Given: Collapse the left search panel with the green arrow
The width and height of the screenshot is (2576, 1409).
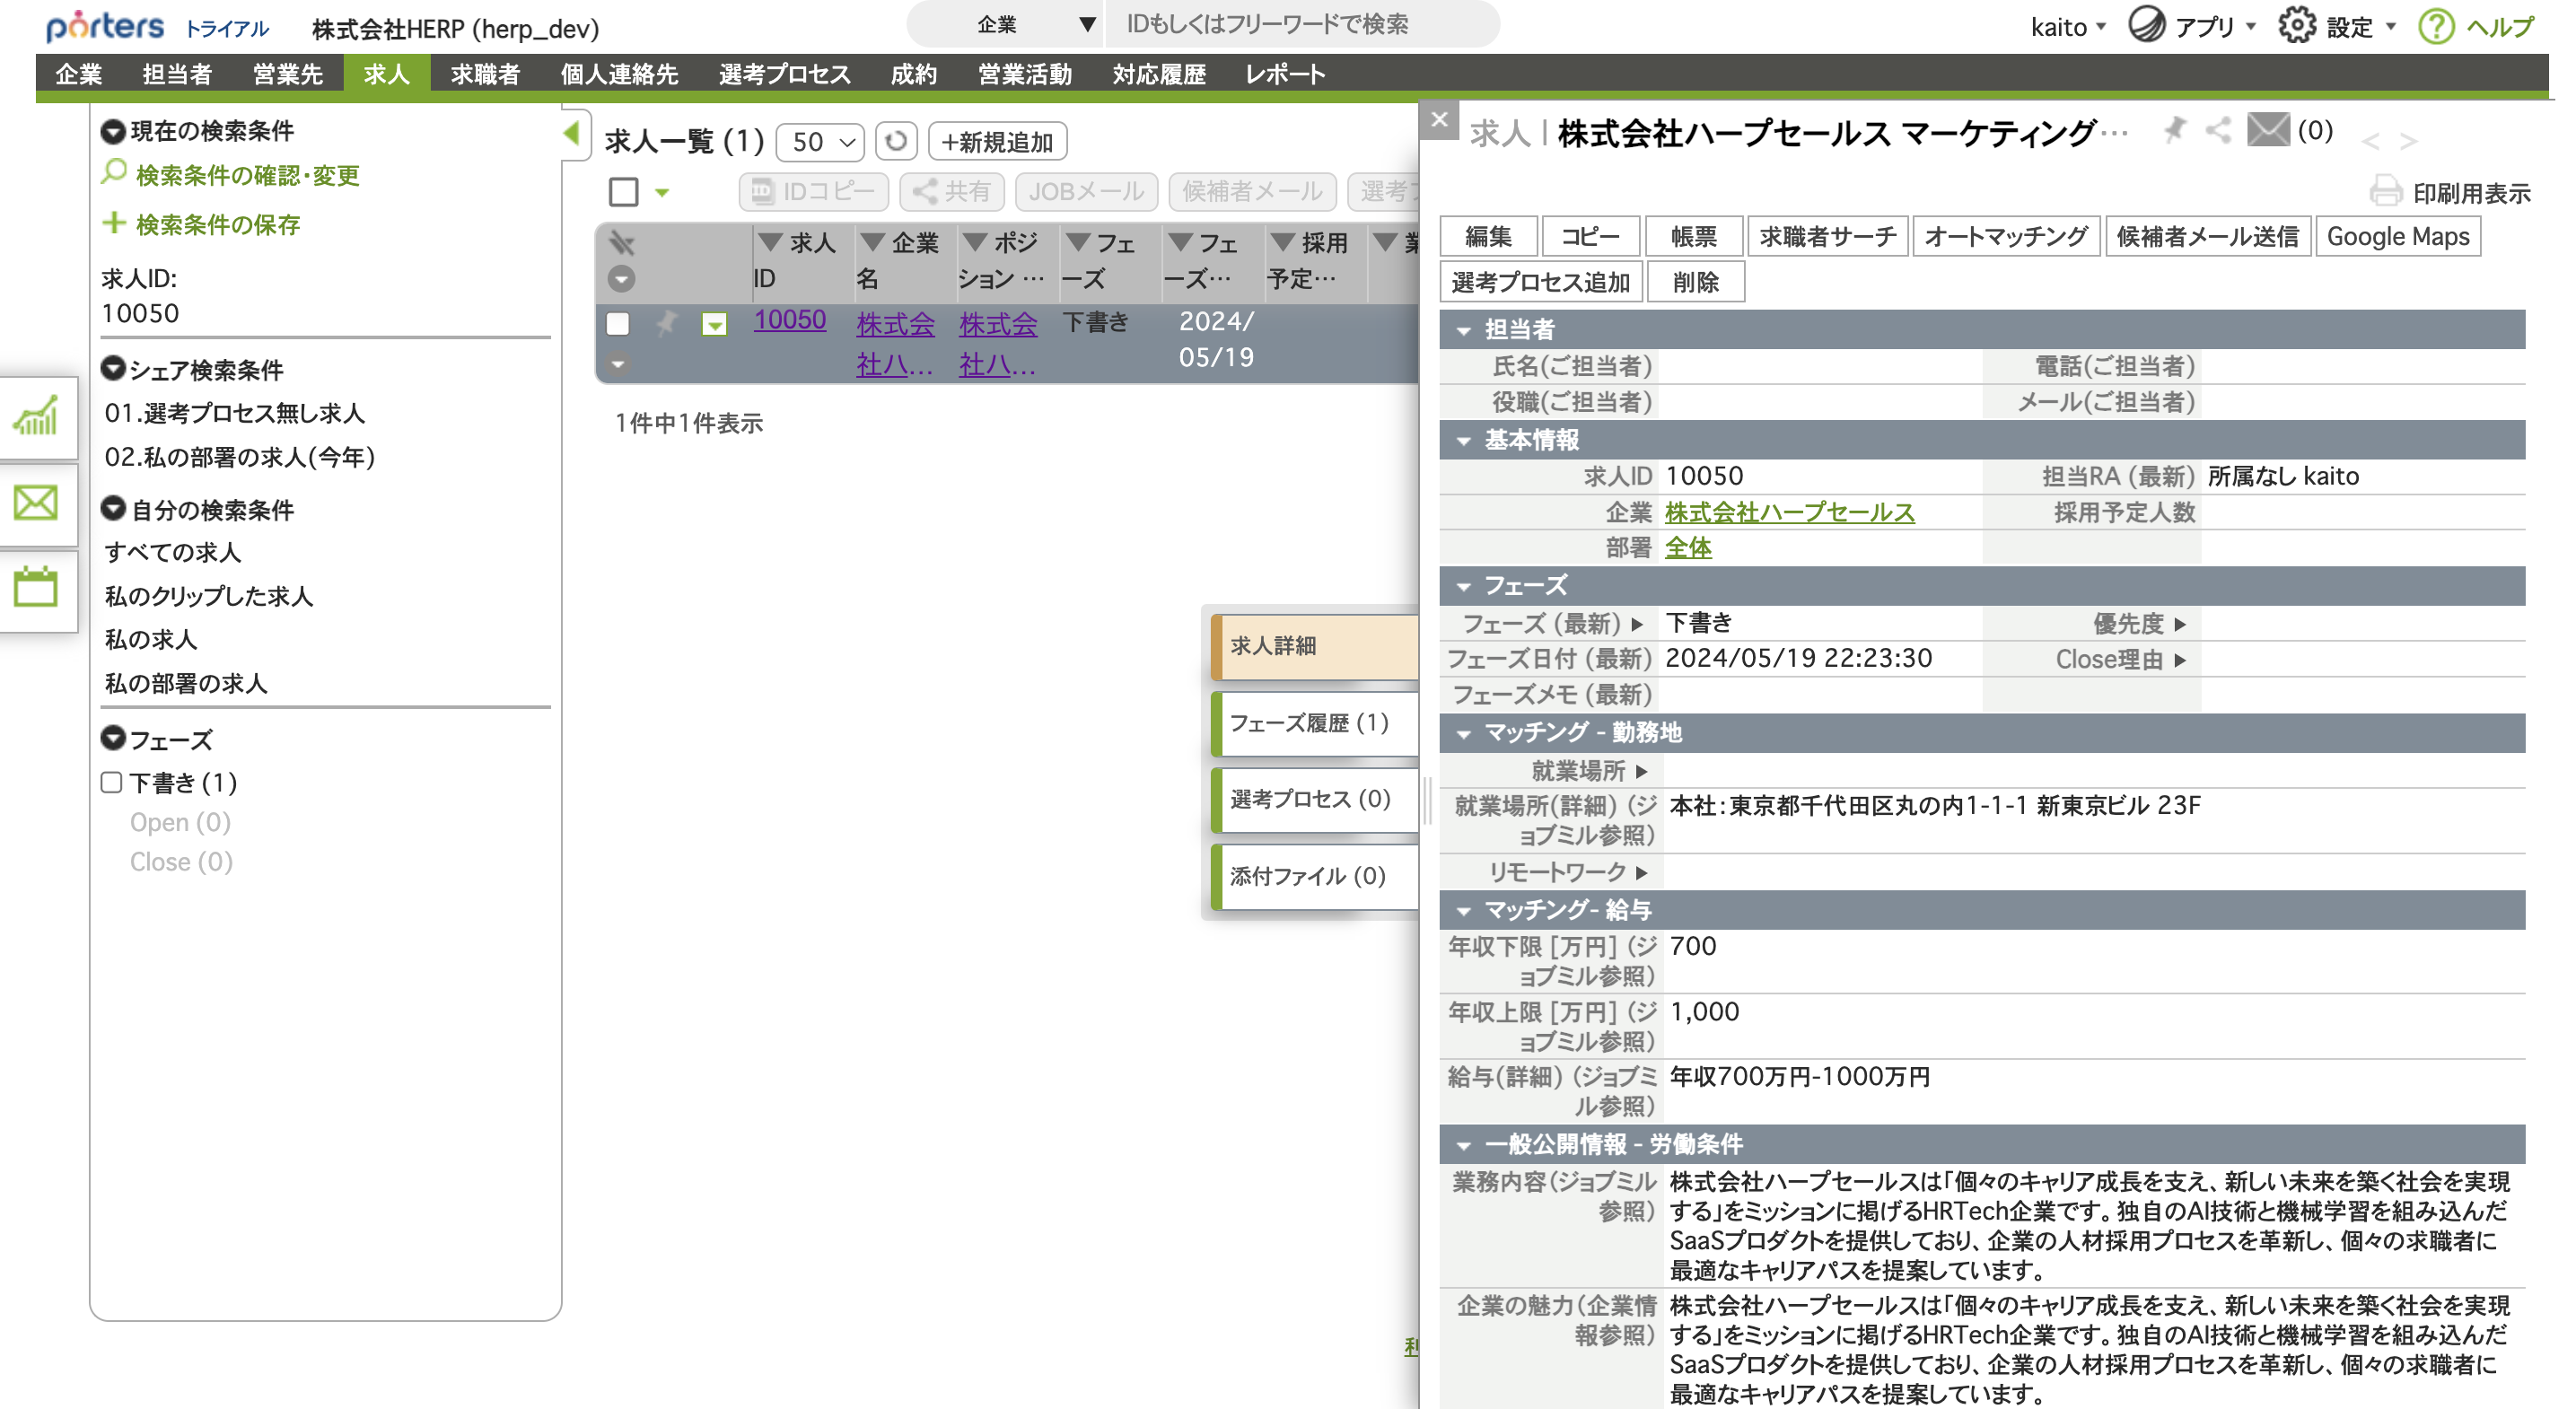Looking at the screenshot, I should [x=572, y=132].
